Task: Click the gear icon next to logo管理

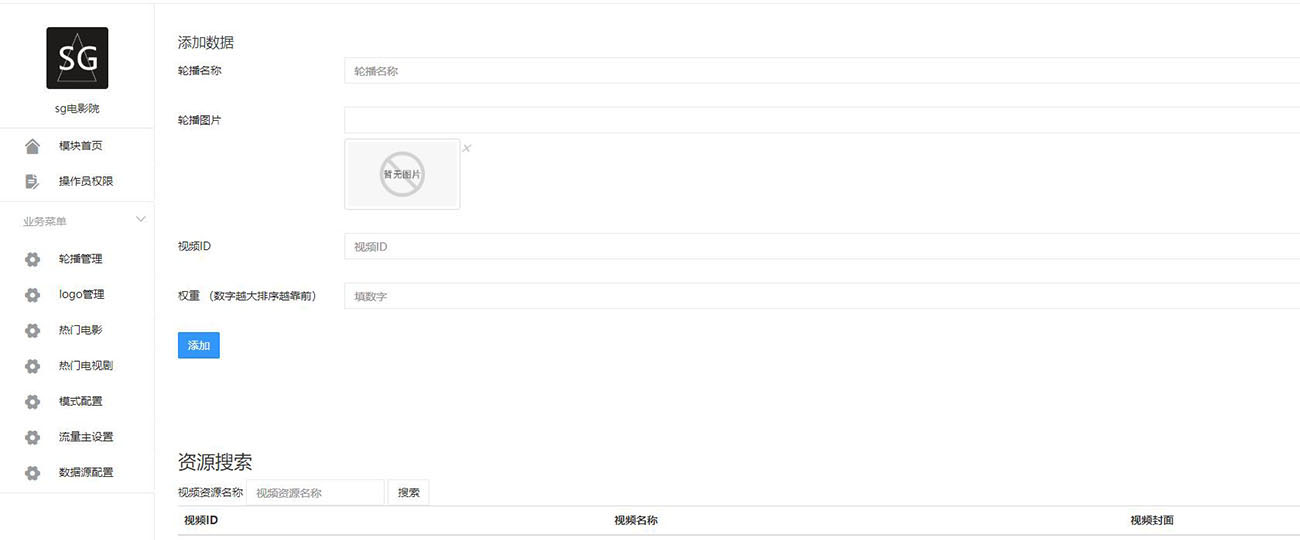Action: [32, 295]
